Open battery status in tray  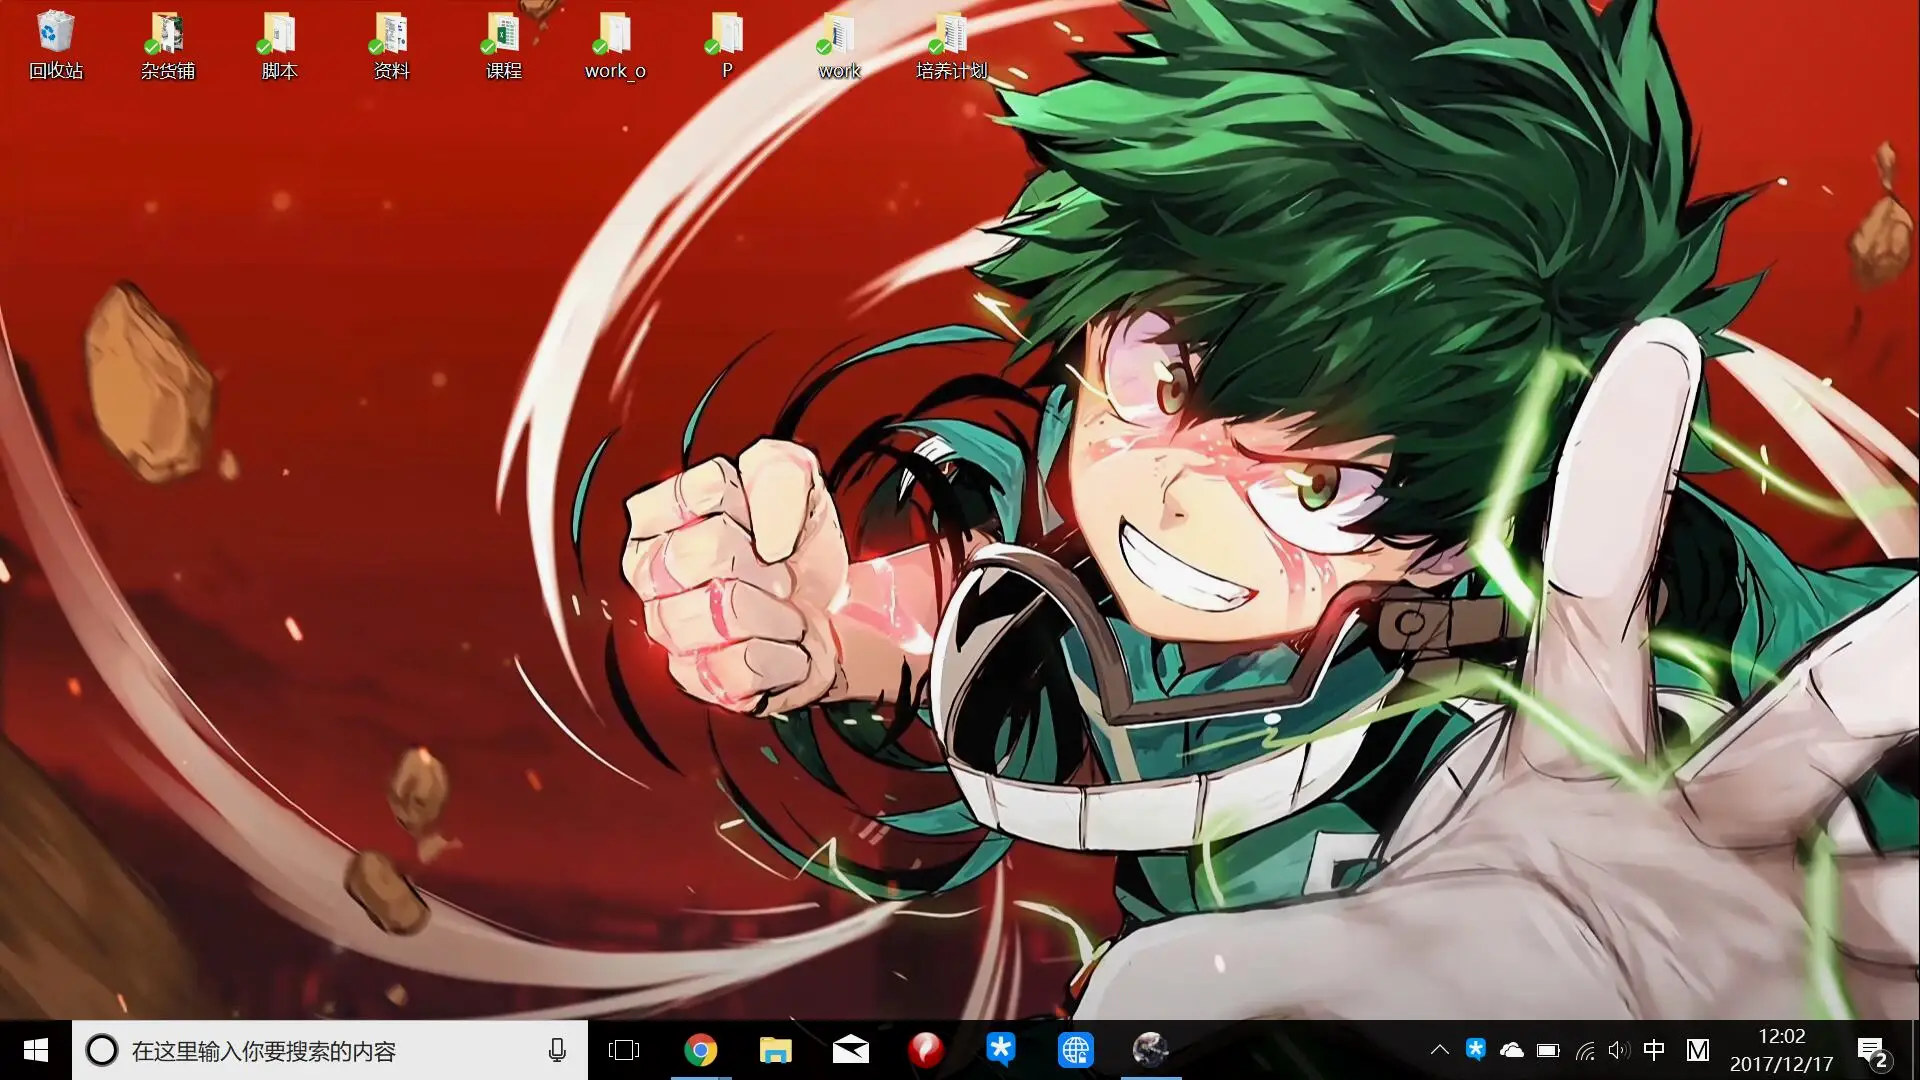1548,1050
